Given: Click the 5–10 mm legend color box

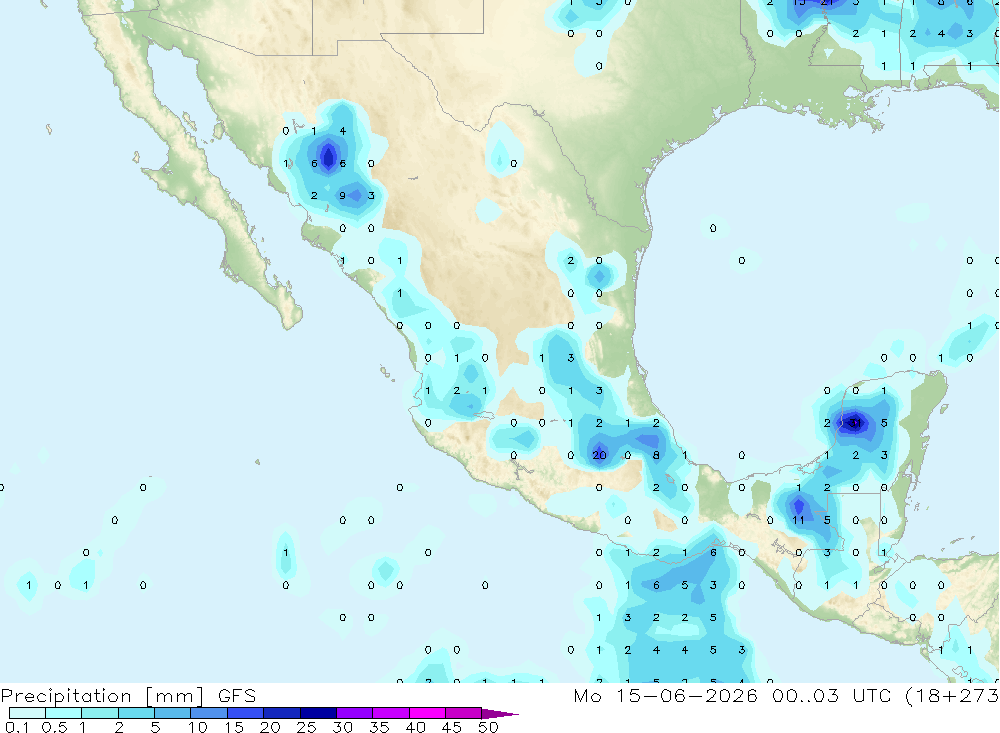Looking at the screenshot, I should pyautogui.click(x=173, y=713).
